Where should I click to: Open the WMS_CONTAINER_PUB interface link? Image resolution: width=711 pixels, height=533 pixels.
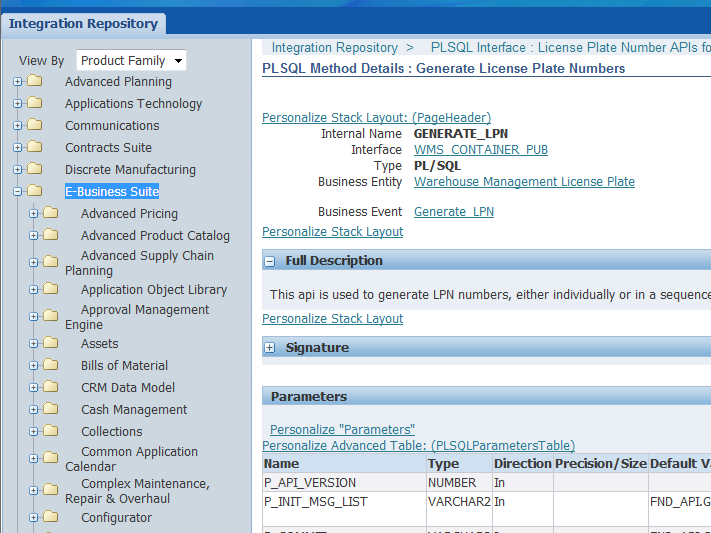pyautogui.click(x=481, y=150)
